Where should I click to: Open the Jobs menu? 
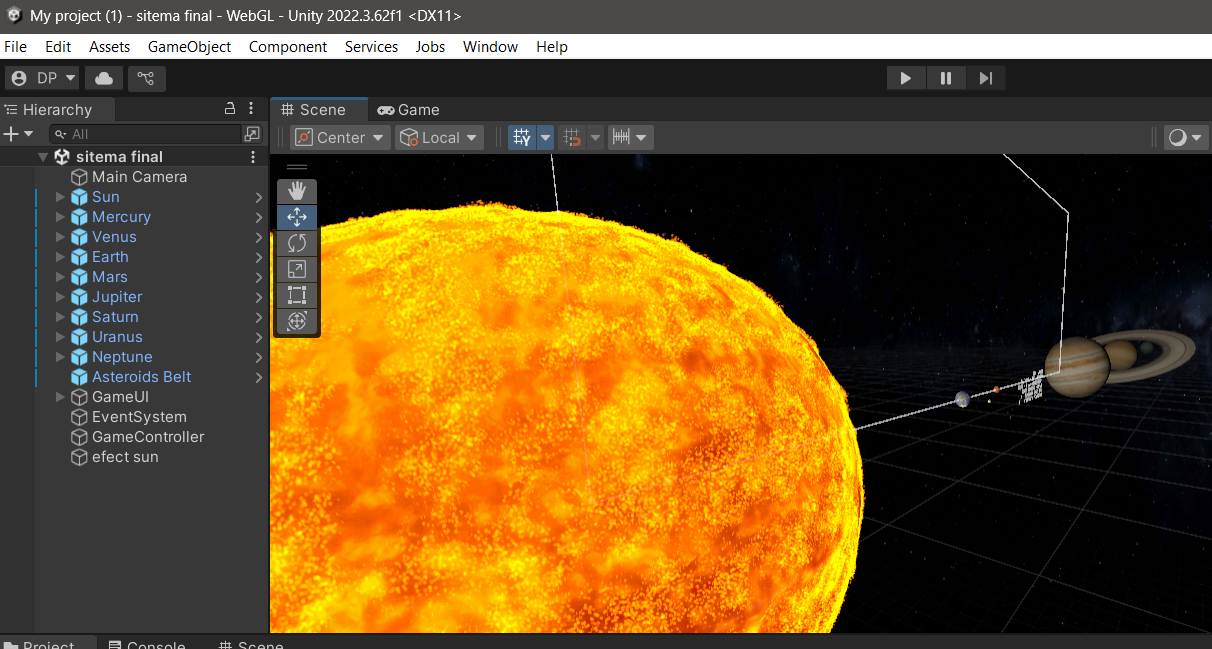point(430,47)
